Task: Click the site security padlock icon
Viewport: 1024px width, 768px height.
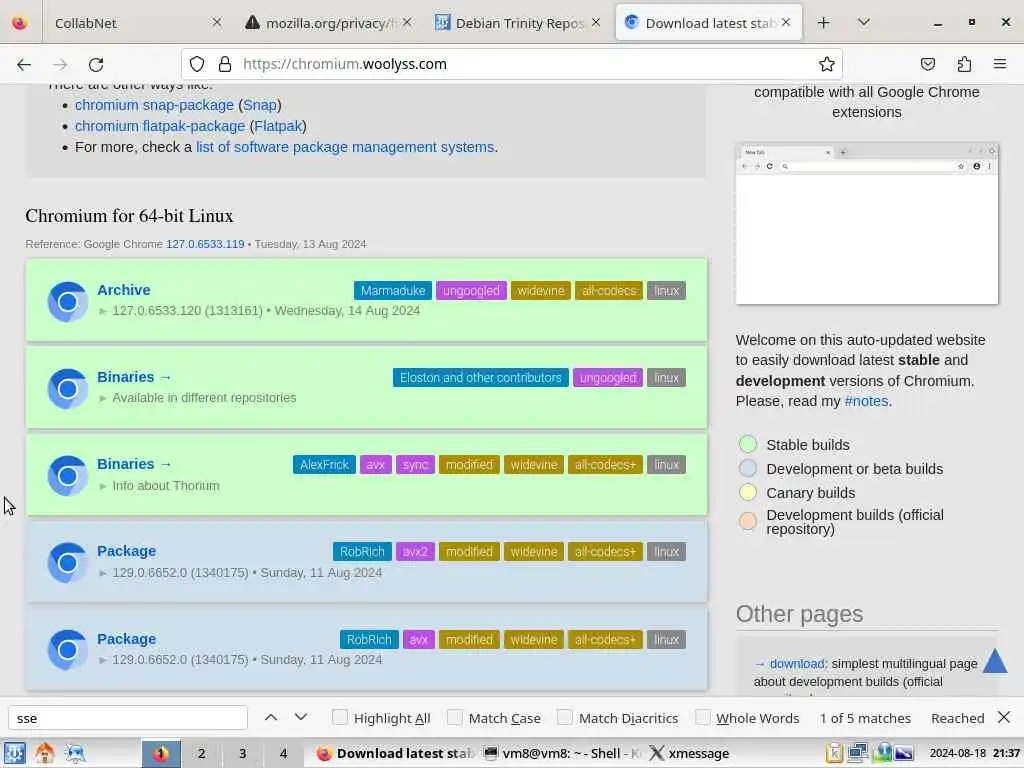Action: point(225,64)
